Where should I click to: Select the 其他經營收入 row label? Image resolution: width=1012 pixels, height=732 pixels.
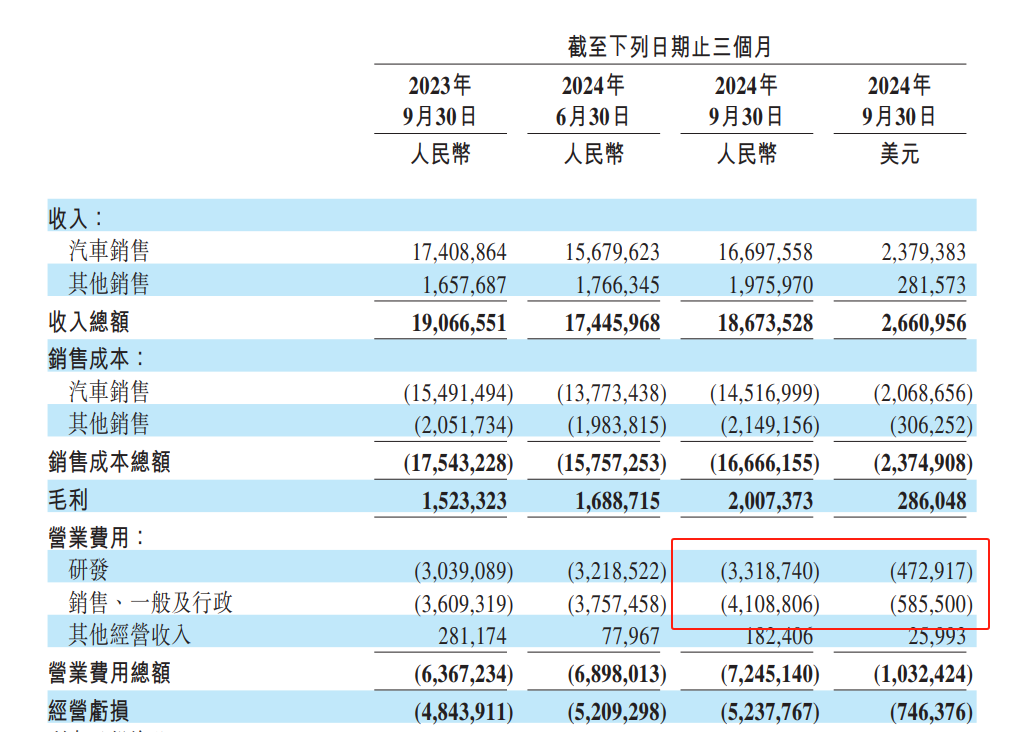129,635
